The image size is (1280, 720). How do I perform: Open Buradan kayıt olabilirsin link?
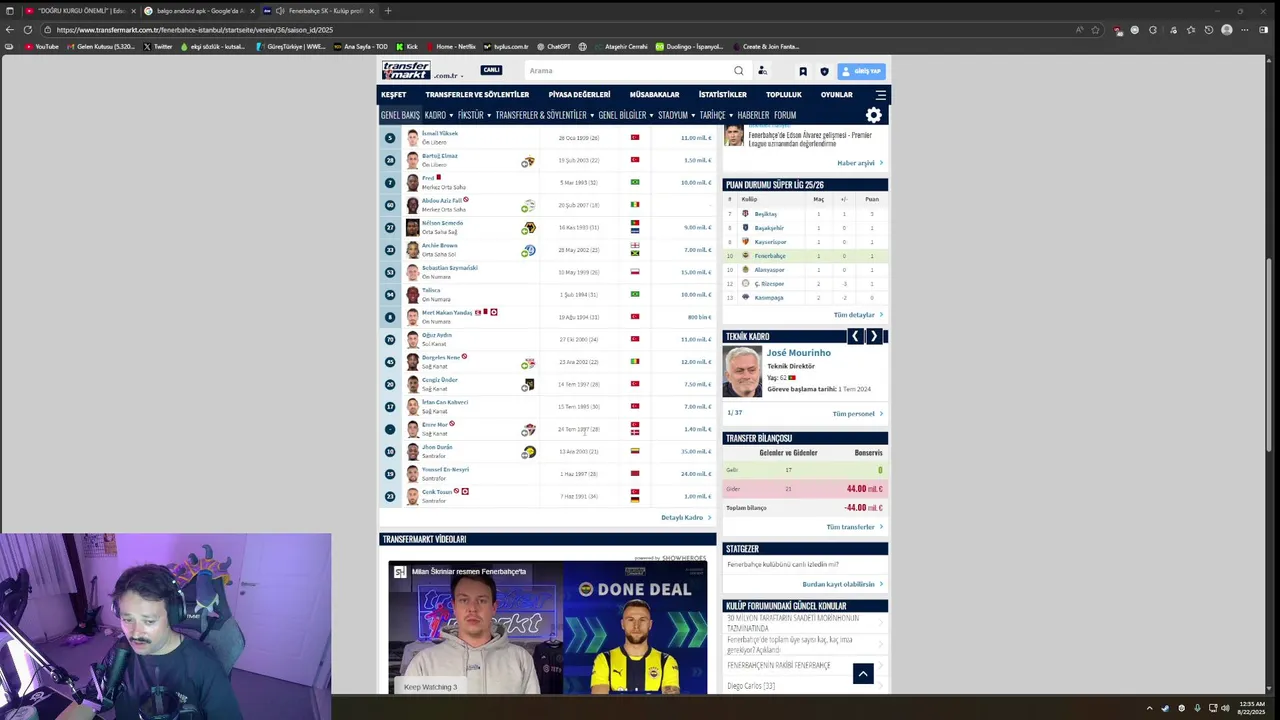842,584
